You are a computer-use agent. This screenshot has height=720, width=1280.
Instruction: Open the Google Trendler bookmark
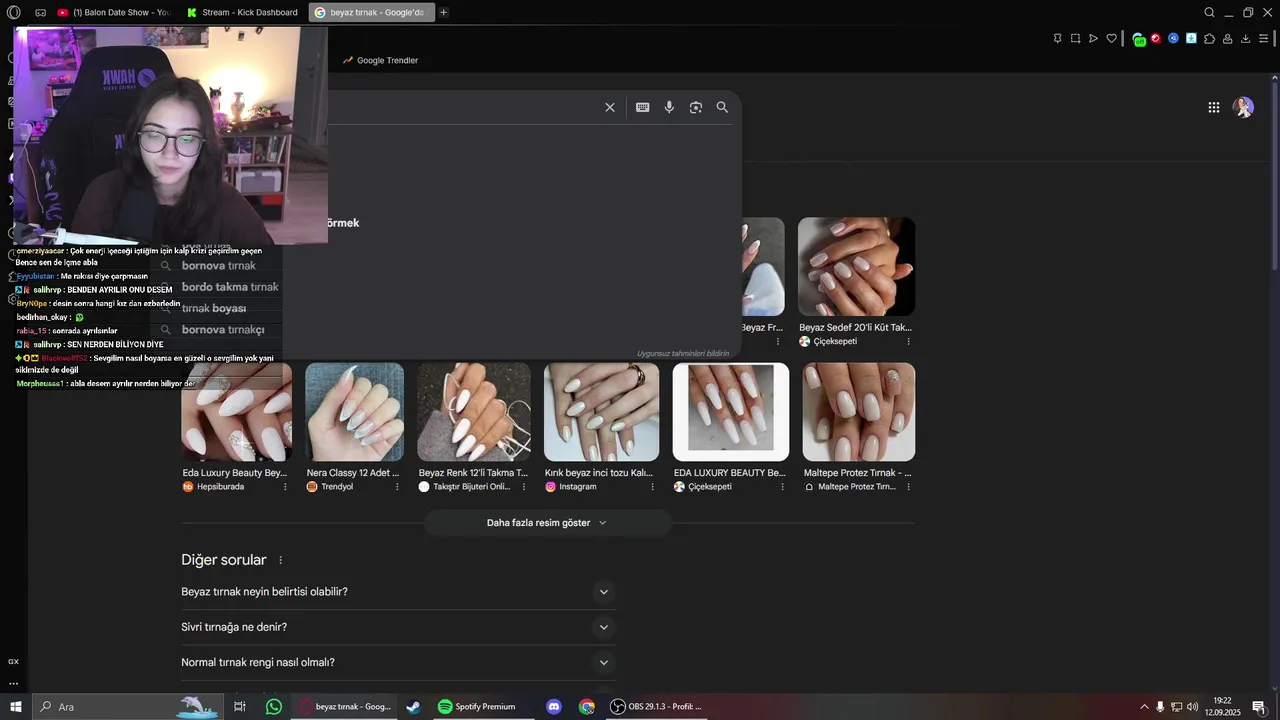[380, 60]
